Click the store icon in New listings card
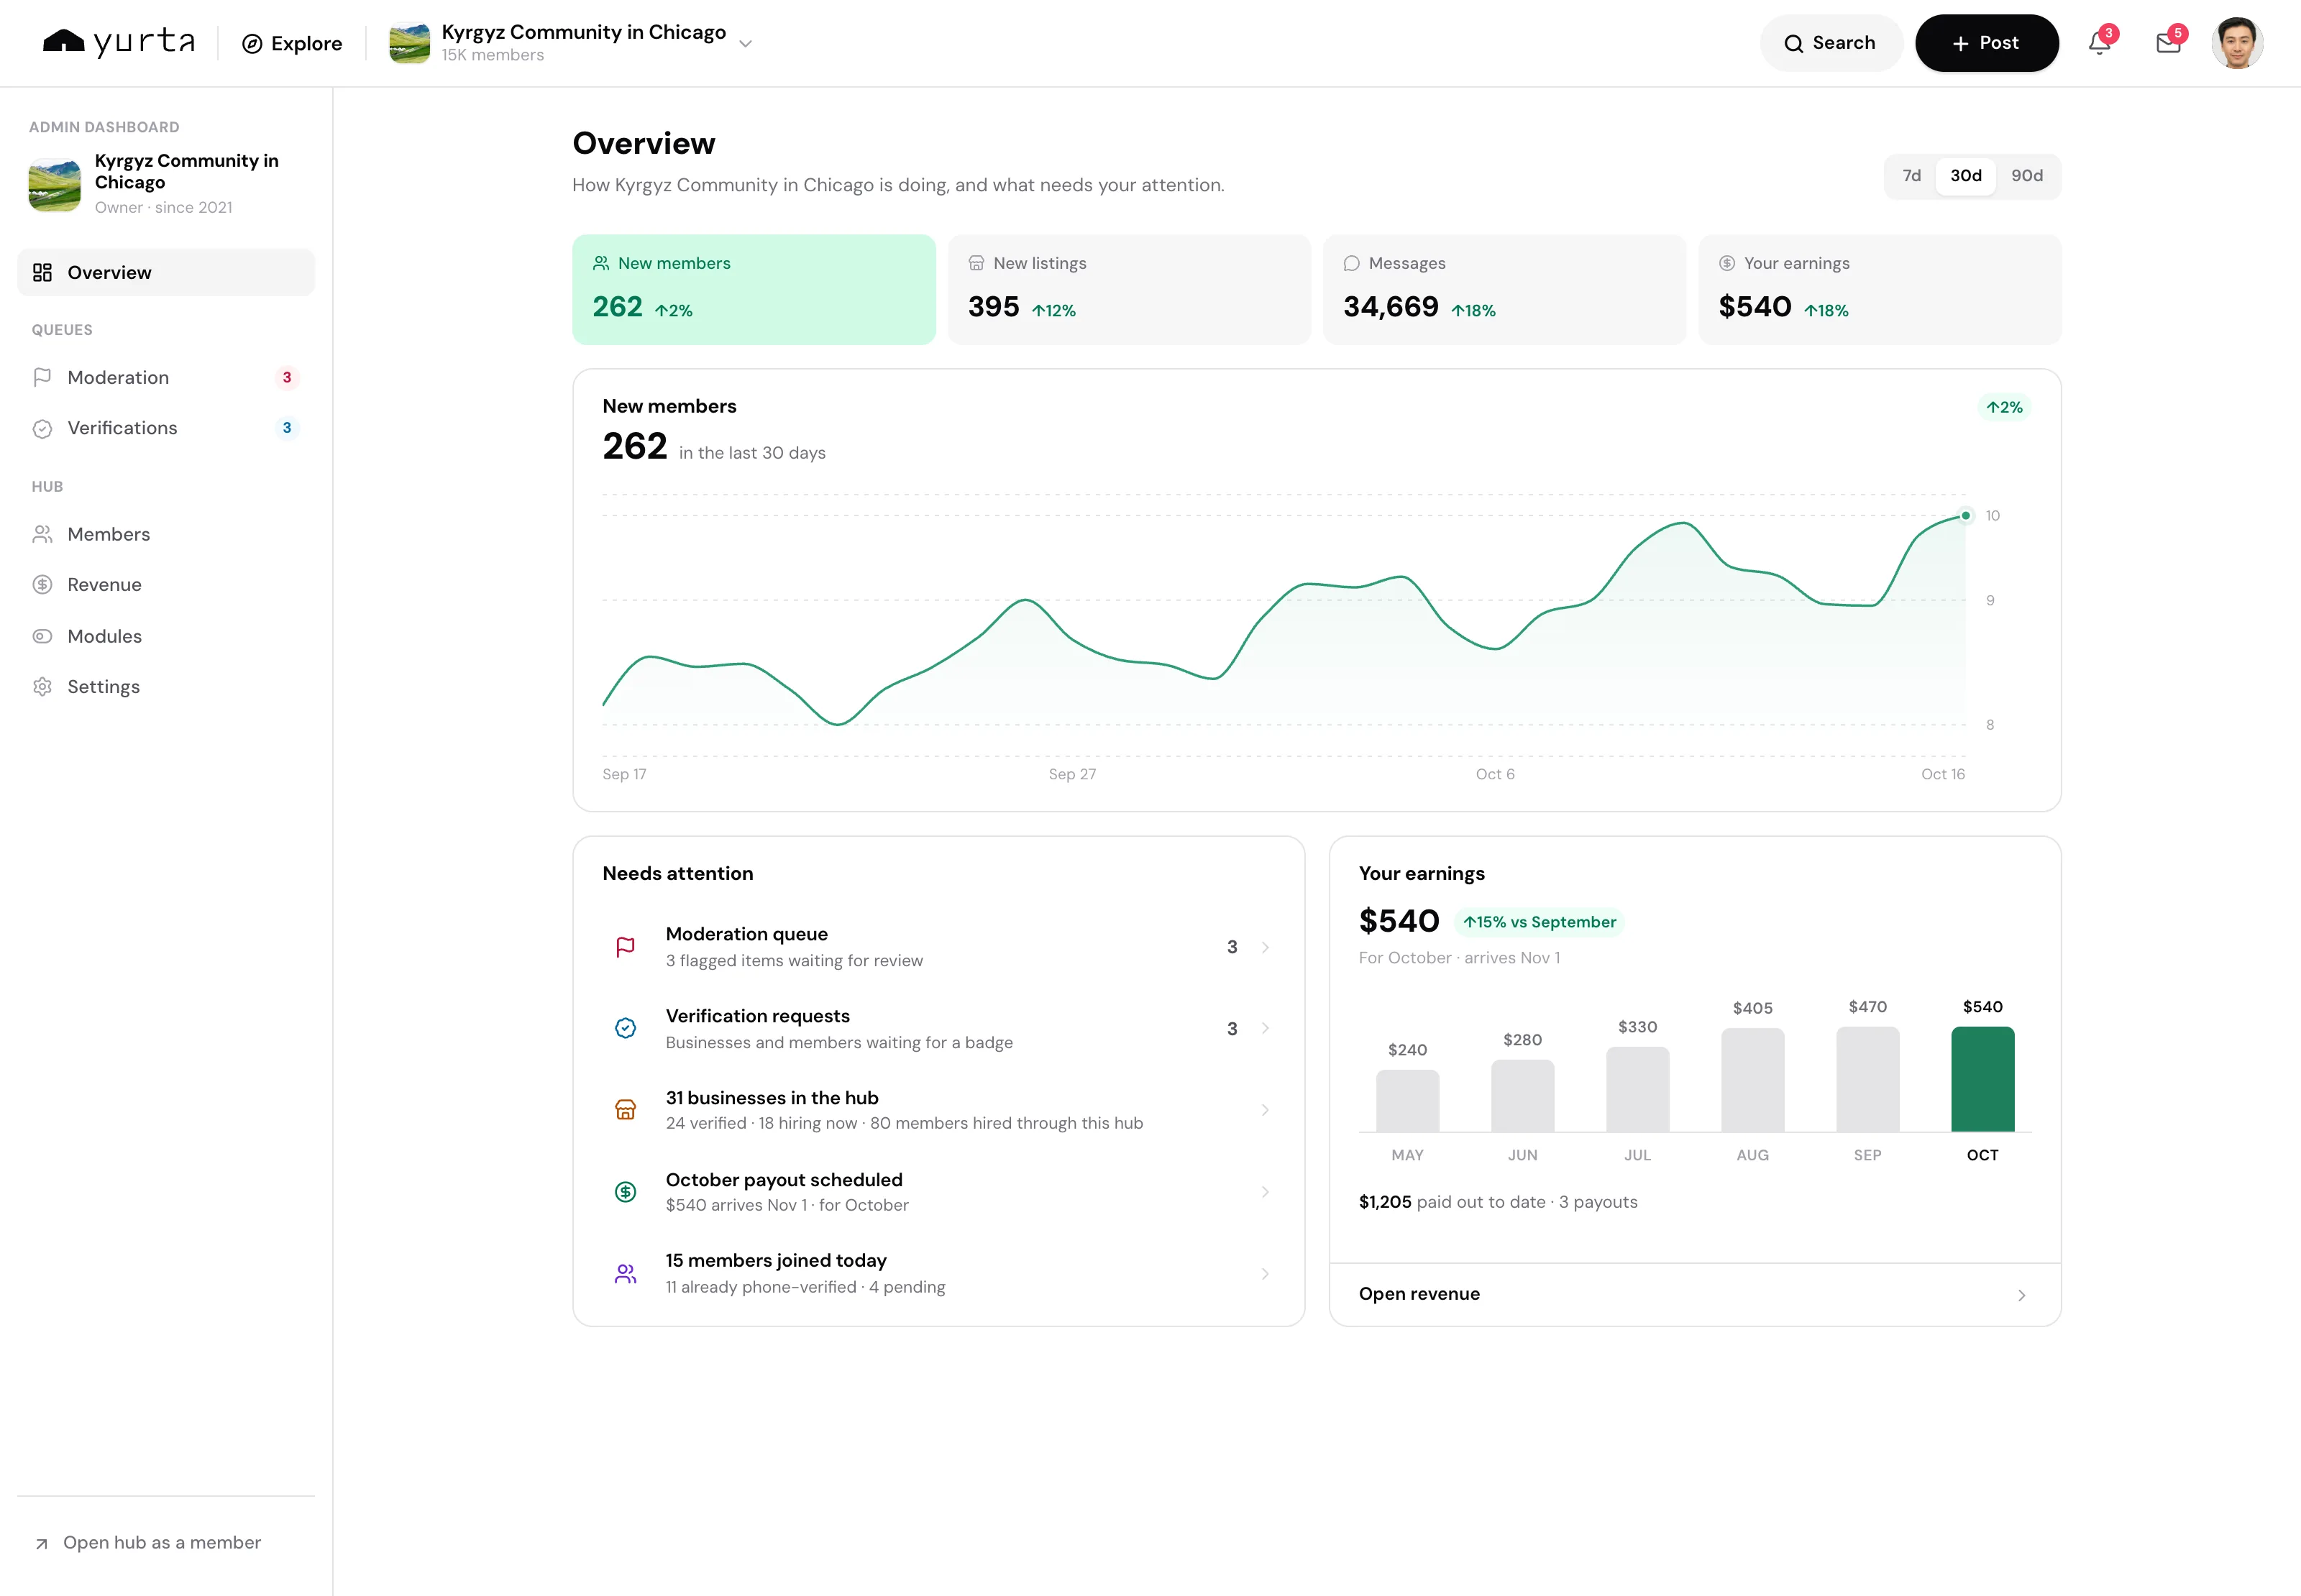 tap(976, 263)
